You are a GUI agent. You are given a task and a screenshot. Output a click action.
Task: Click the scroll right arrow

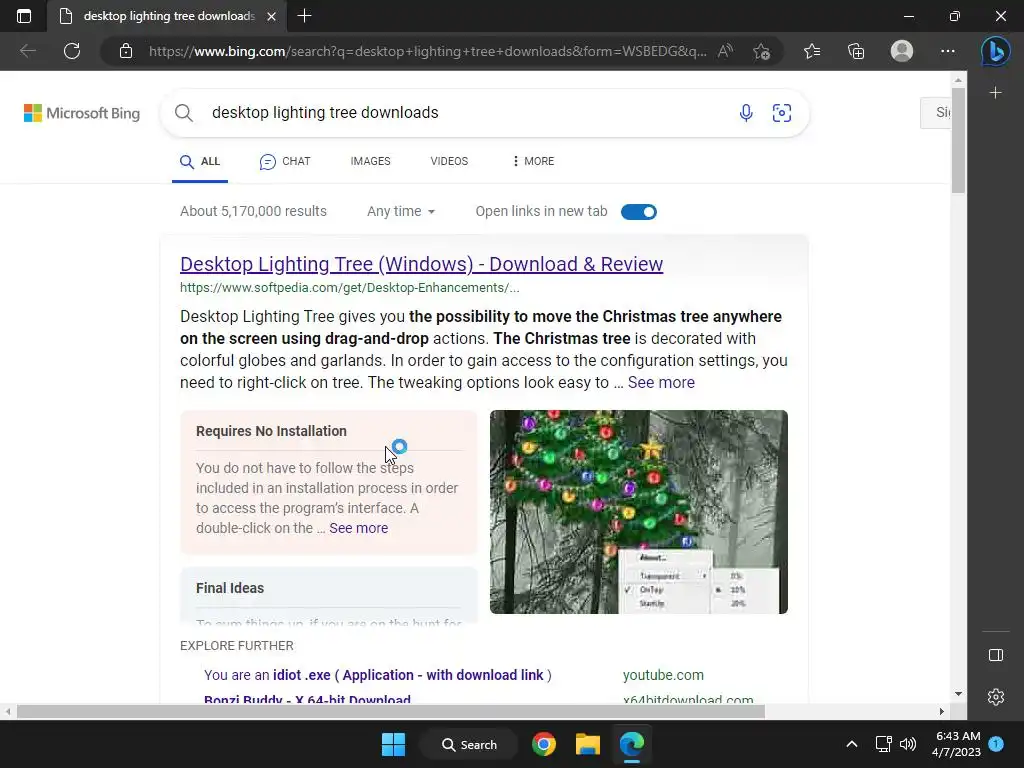(x=941, y=712)
